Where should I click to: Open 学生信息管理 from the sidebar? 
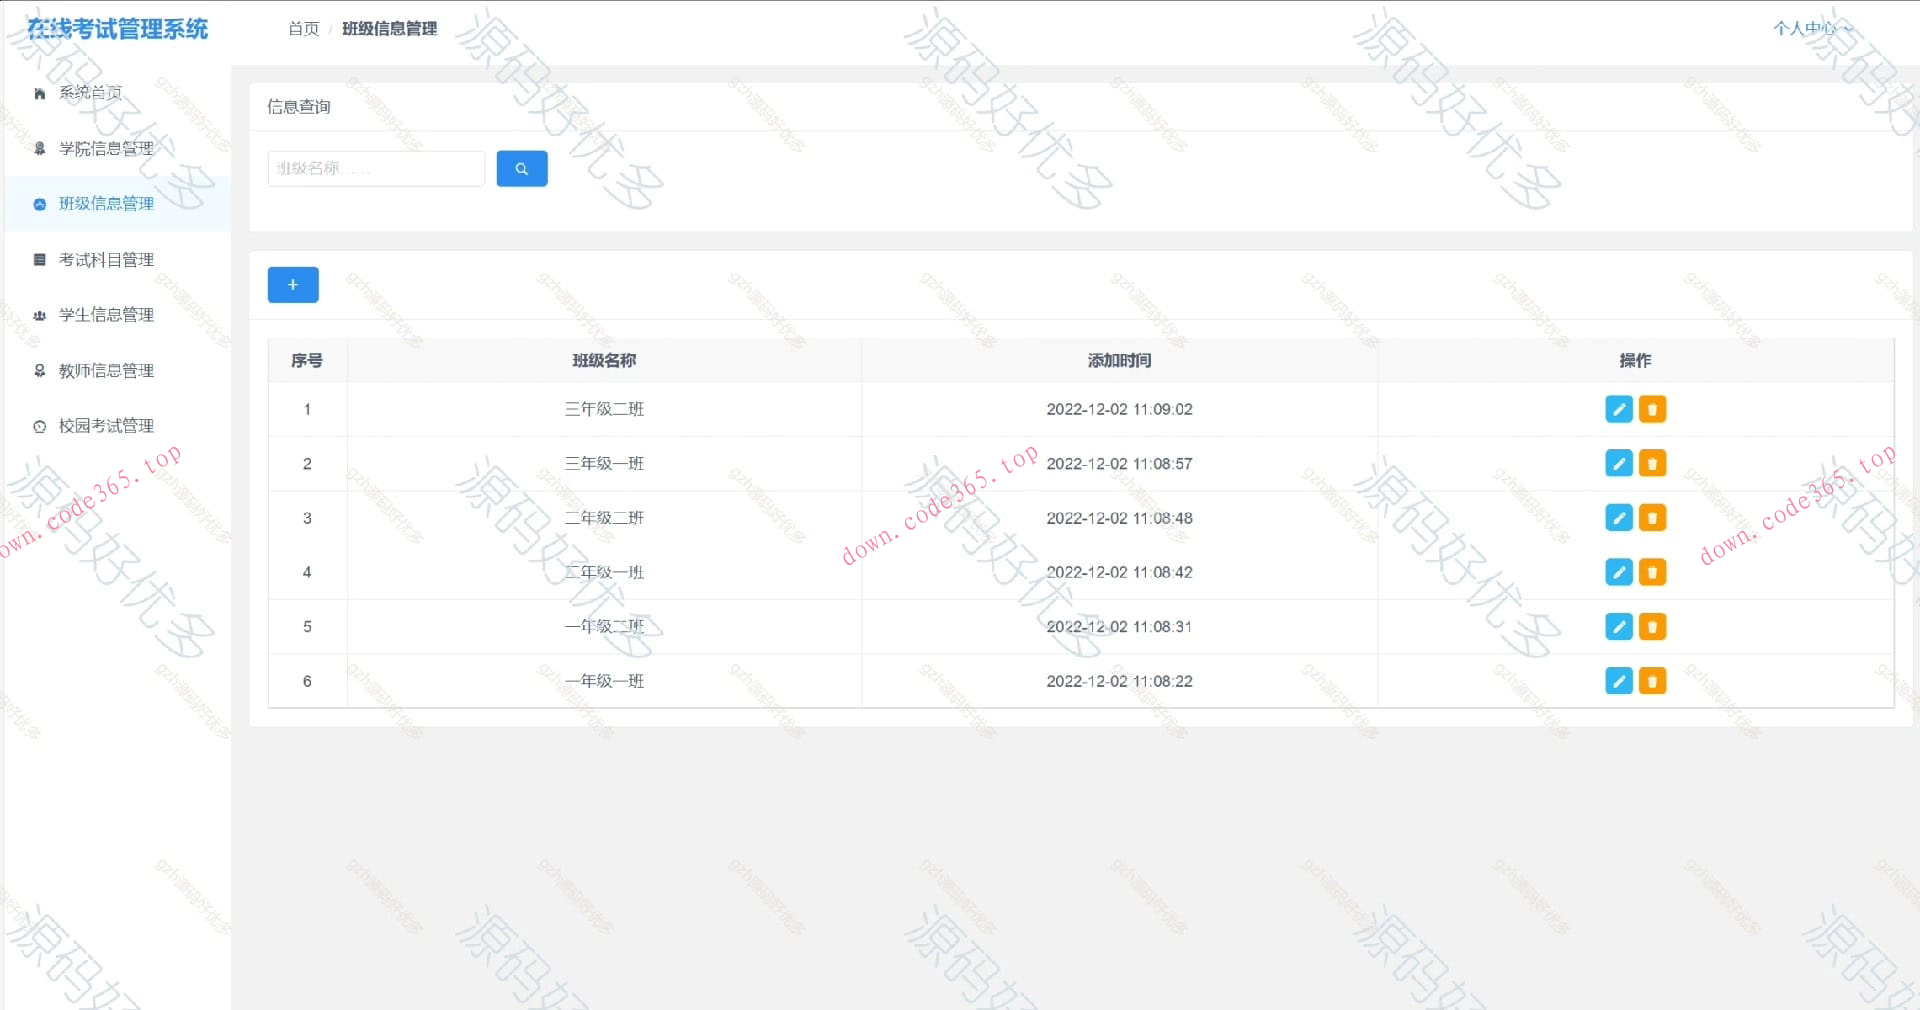[x=105, y=314]
